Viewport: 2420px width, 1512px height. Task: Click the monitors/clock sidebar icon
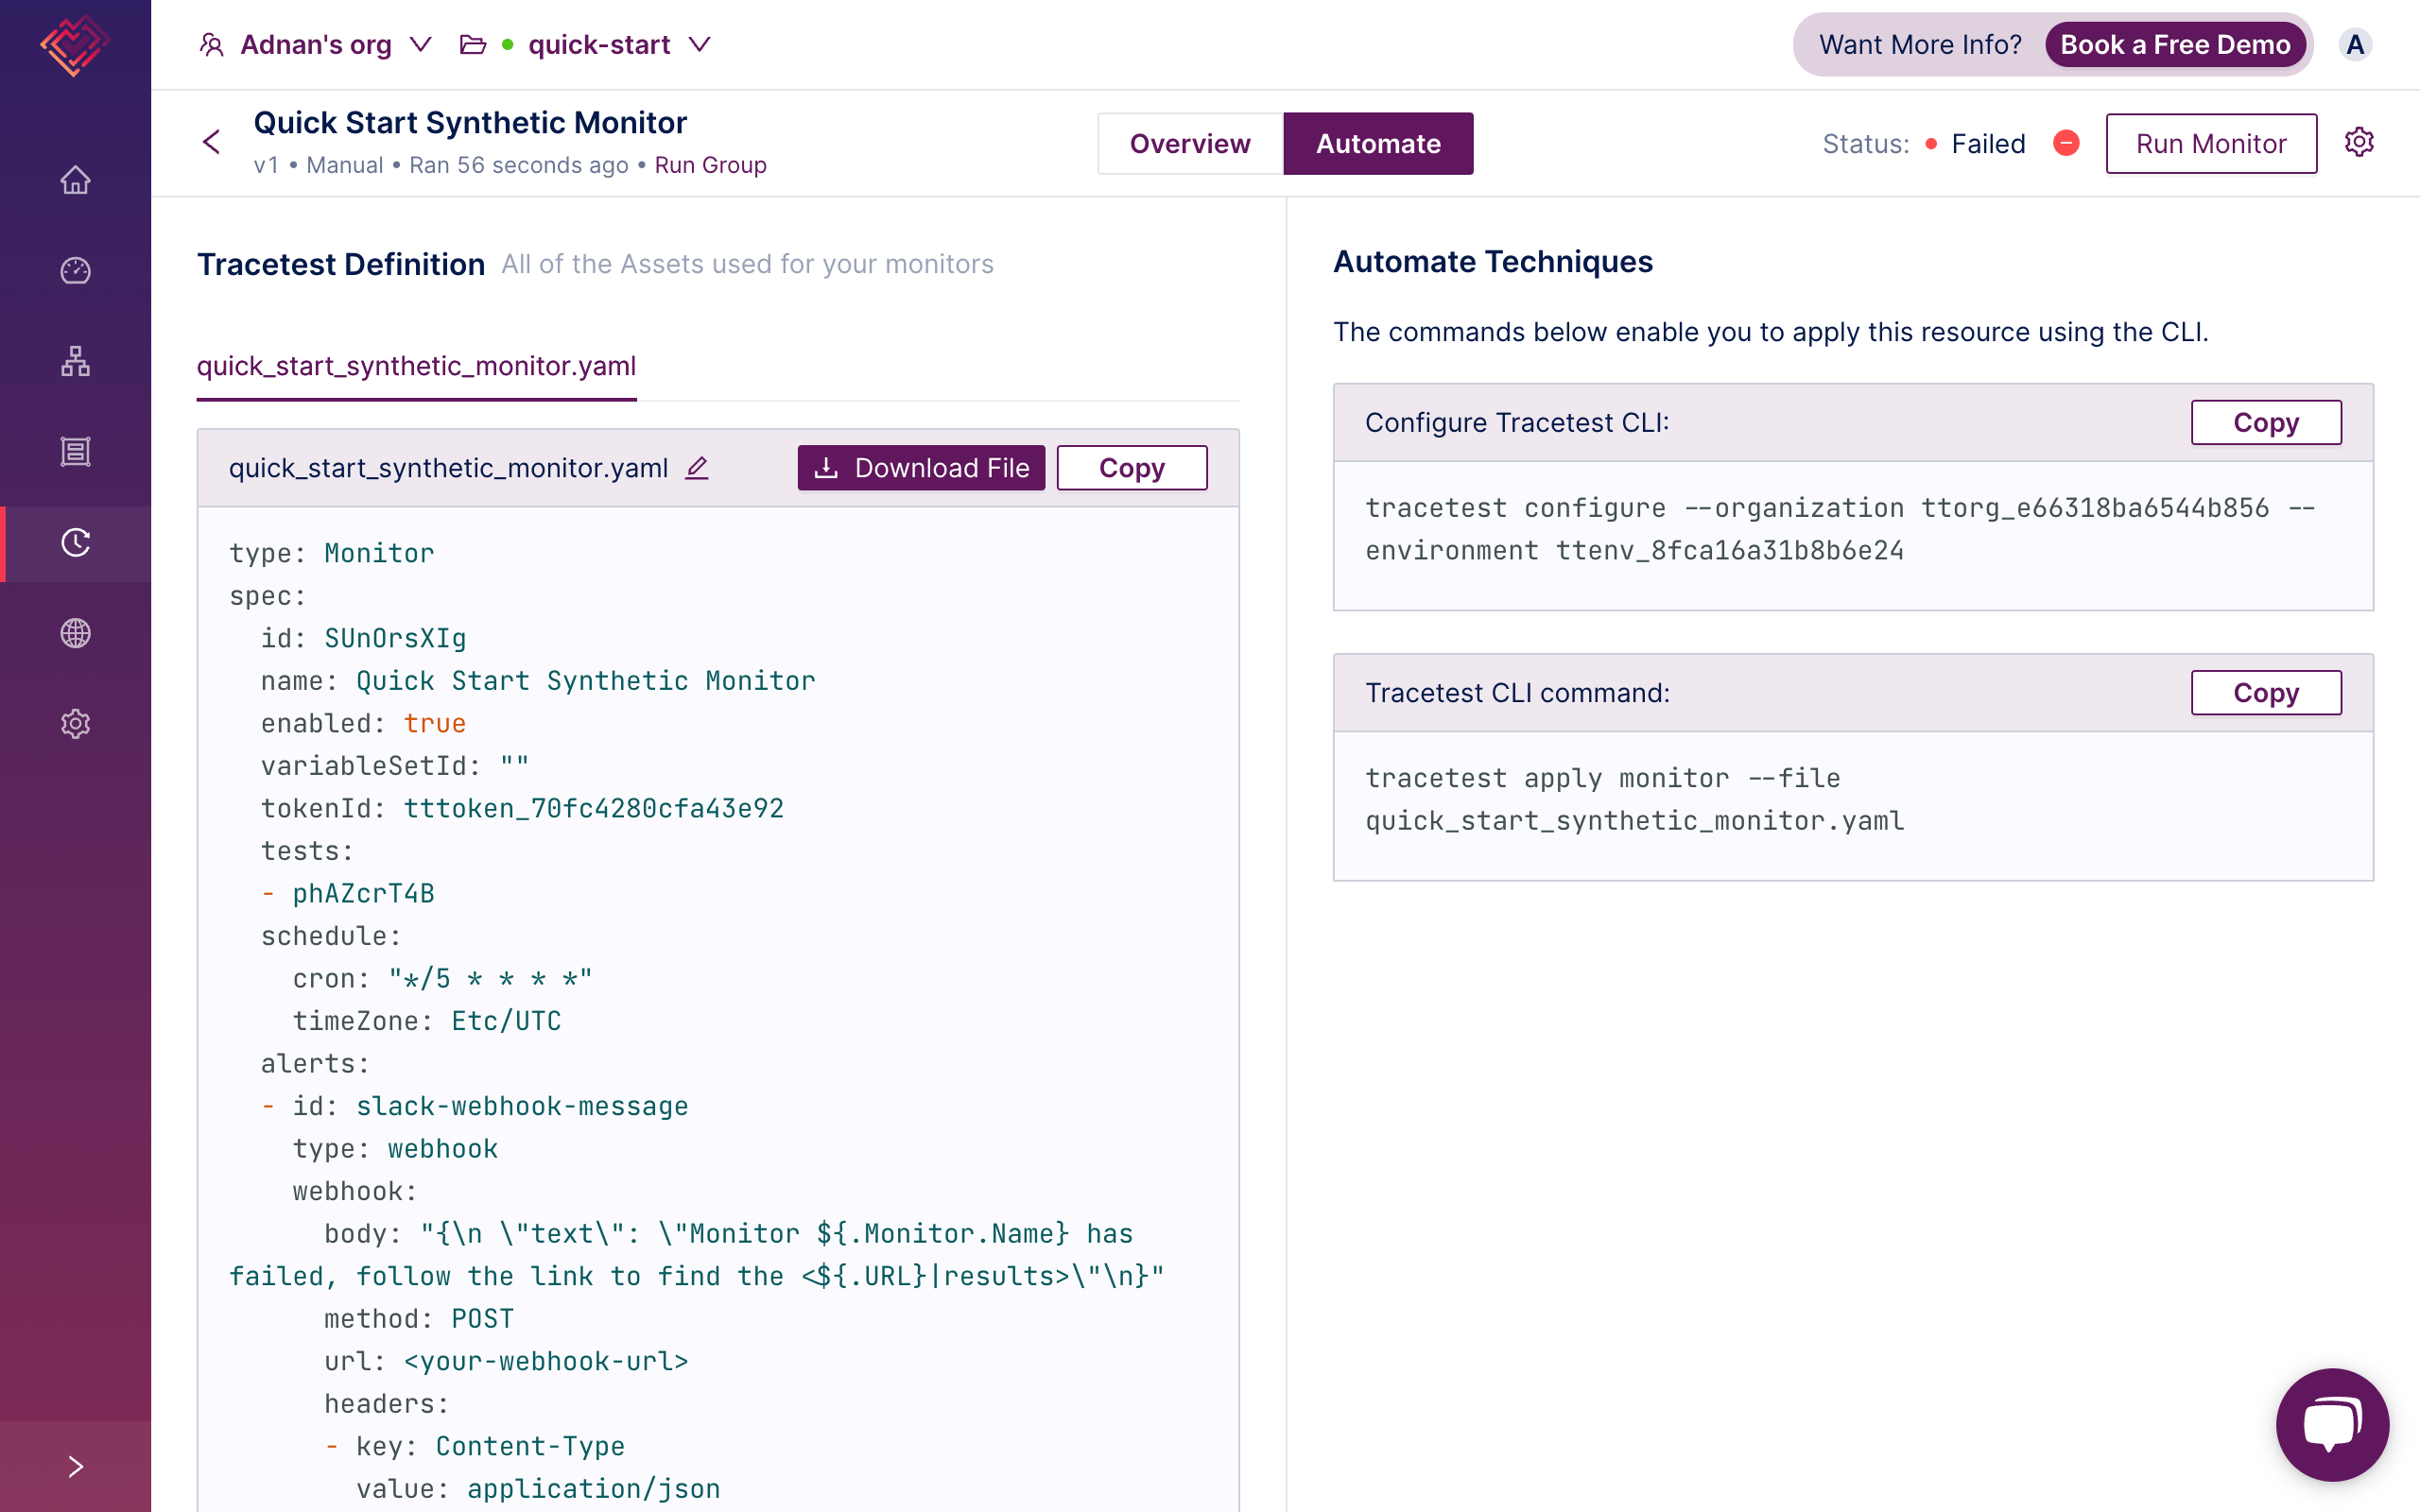78,541
